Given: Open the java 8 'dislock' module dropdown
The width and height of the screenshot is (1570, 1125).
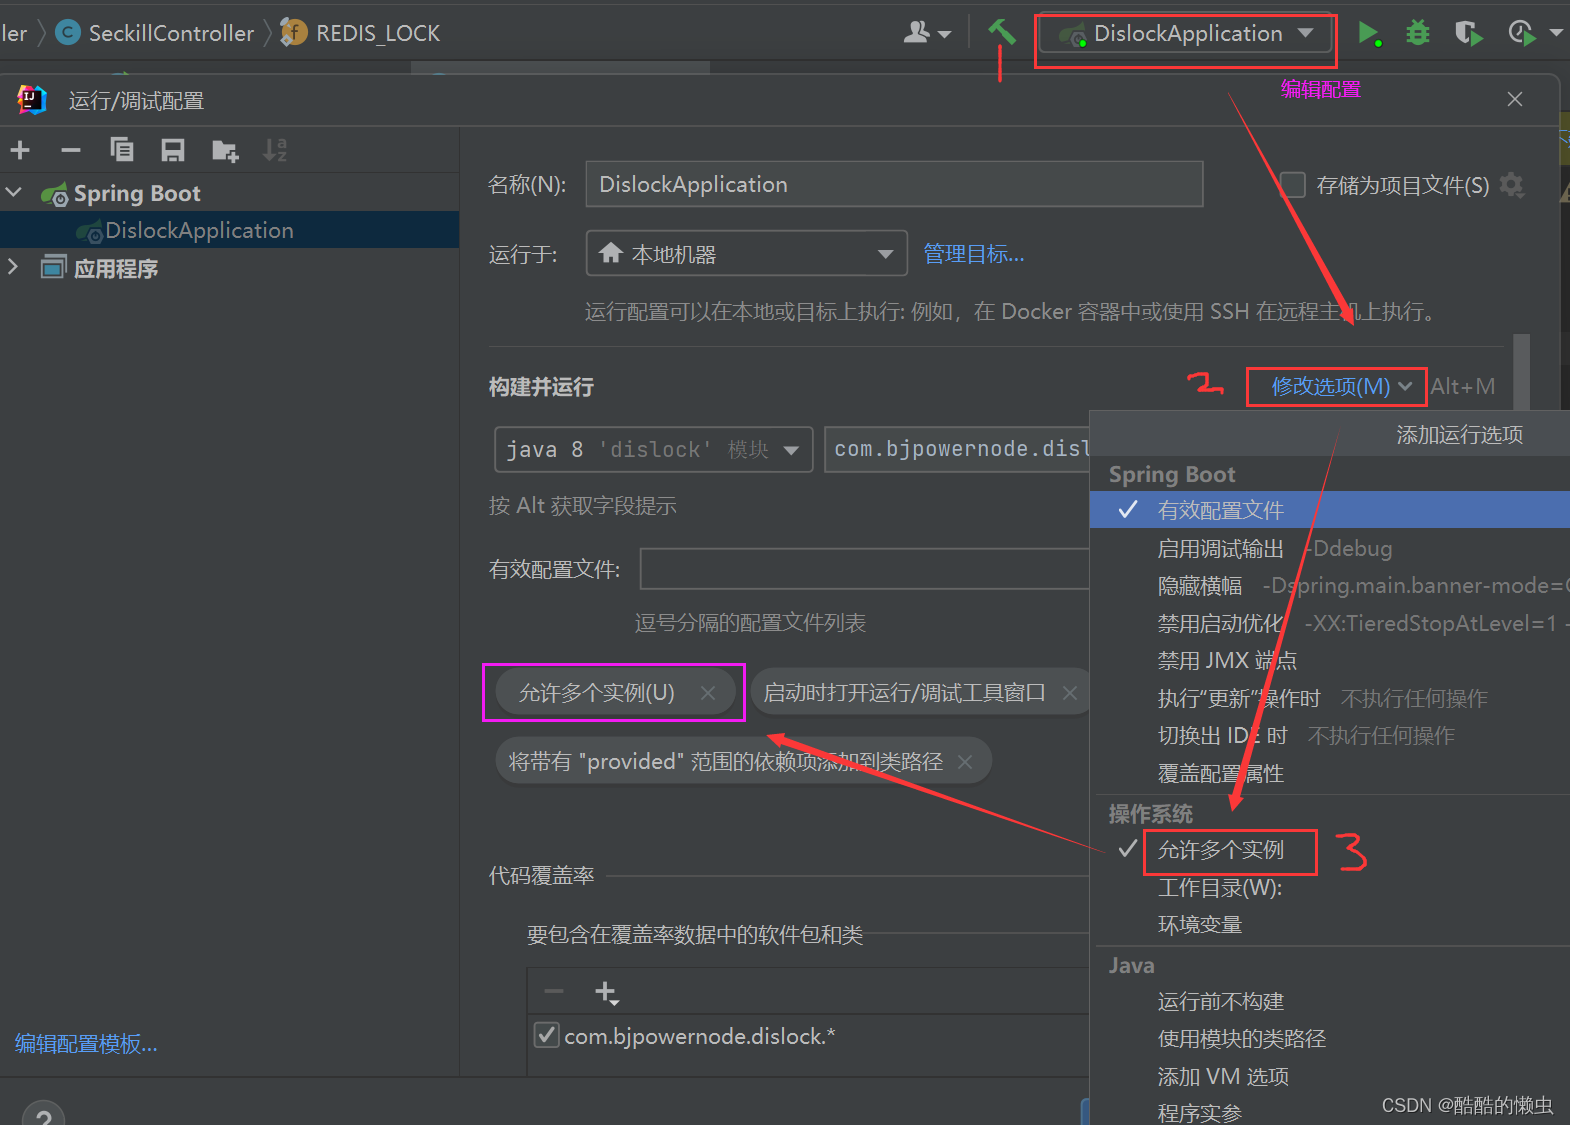Looking at the screenshot, I should click(x=653, y=449).
